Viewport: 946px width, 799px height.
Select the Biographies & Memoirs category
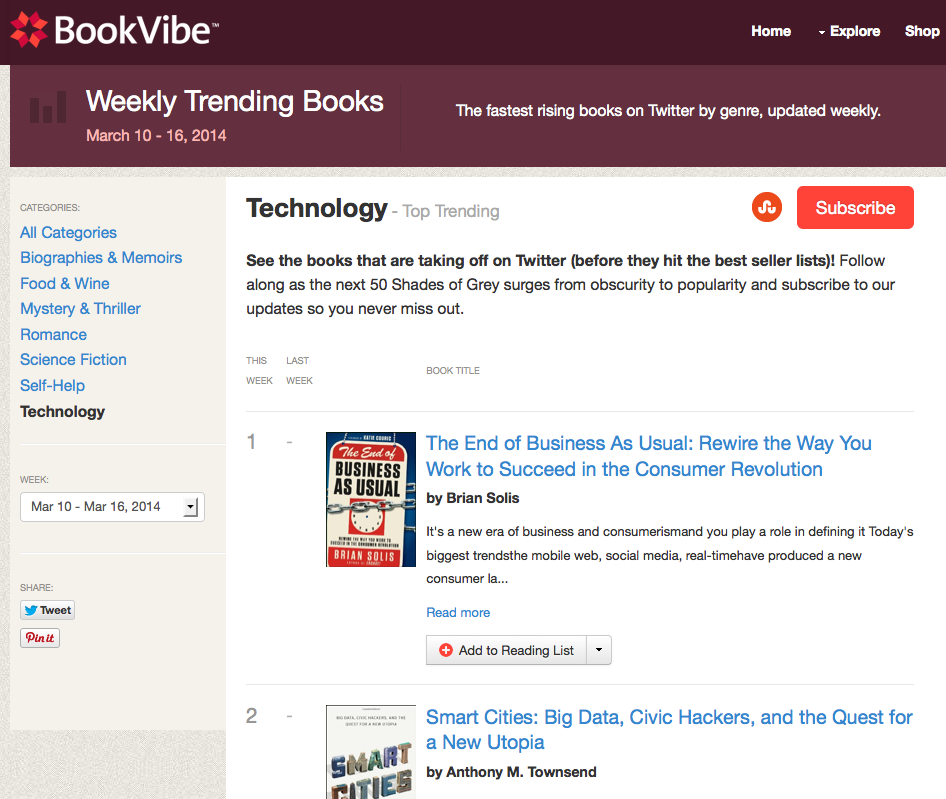click(x=101, y=258)
